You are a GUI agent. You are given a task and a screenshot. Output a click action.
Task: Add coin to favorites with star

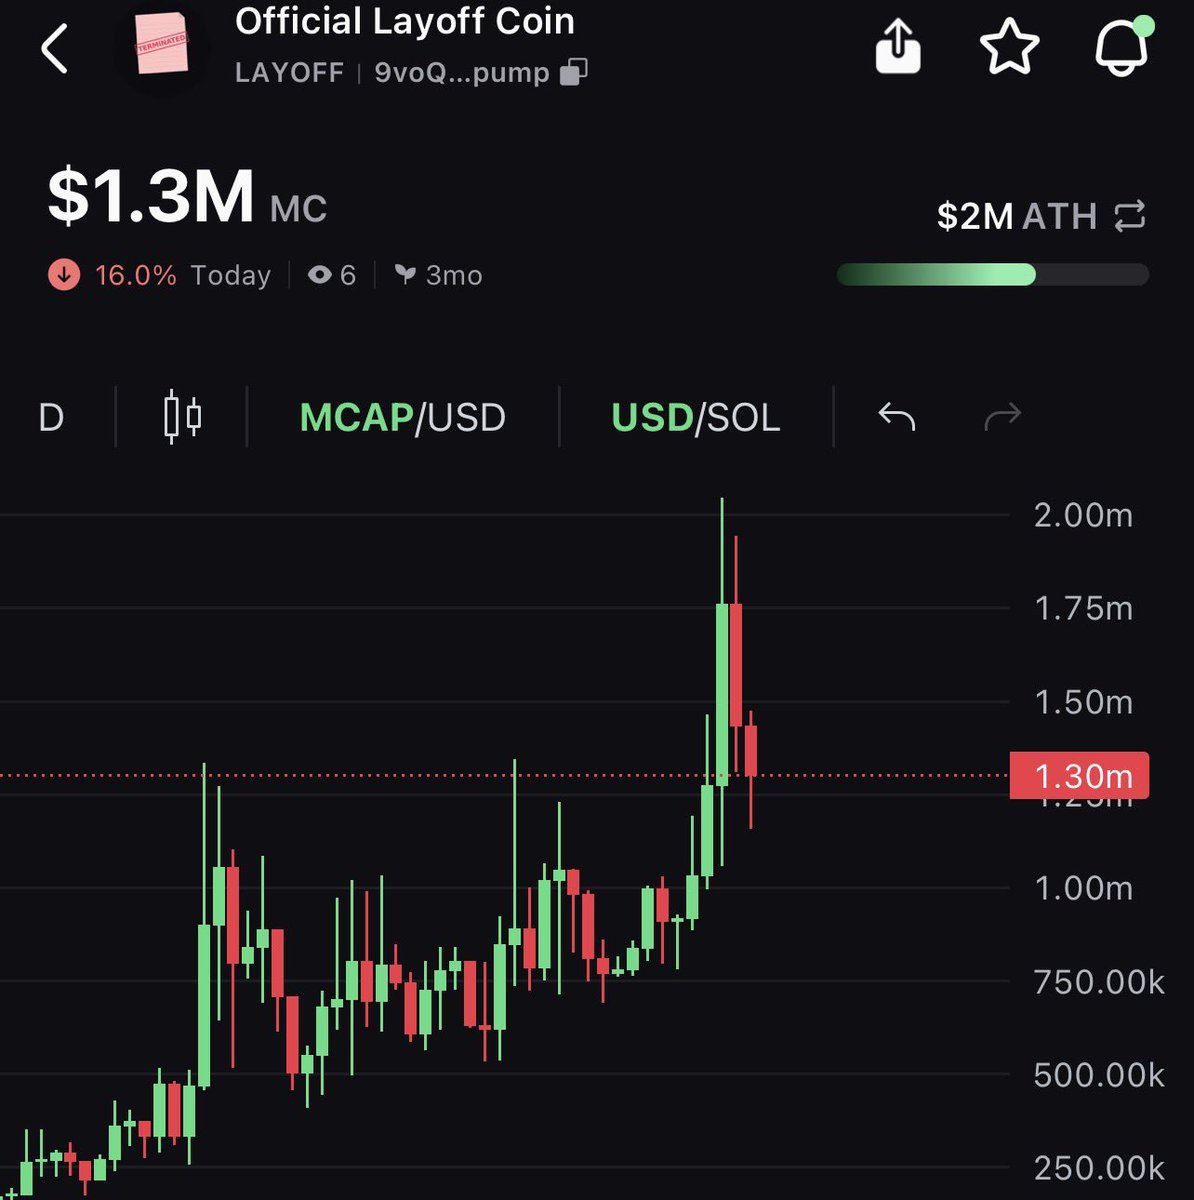pyautogui.click(x=1009, y=47)
